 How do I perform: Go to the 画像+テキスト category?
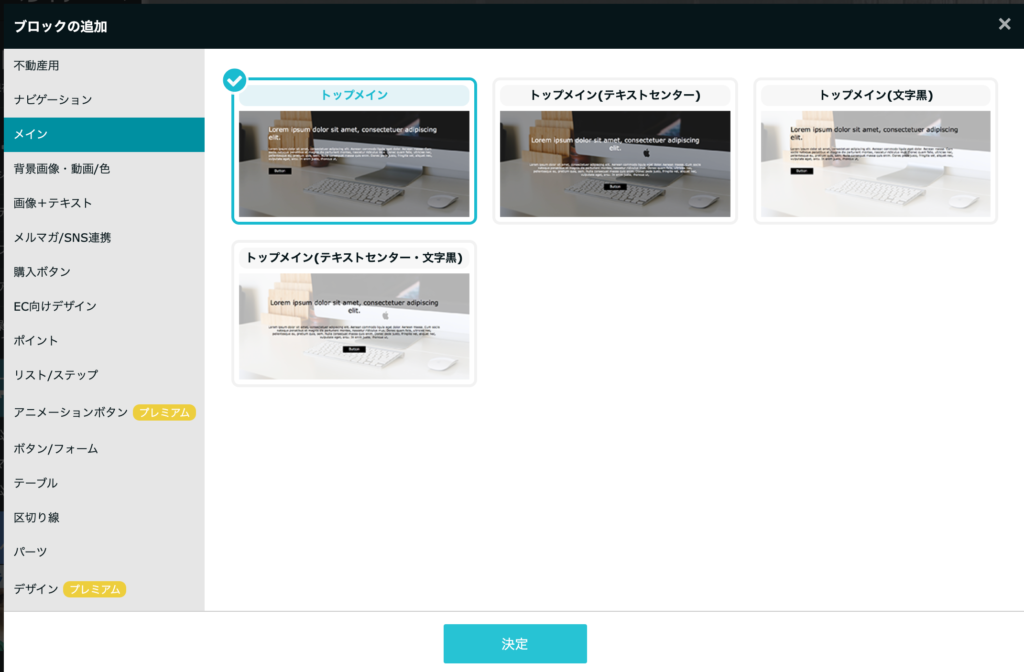point(53,203)
